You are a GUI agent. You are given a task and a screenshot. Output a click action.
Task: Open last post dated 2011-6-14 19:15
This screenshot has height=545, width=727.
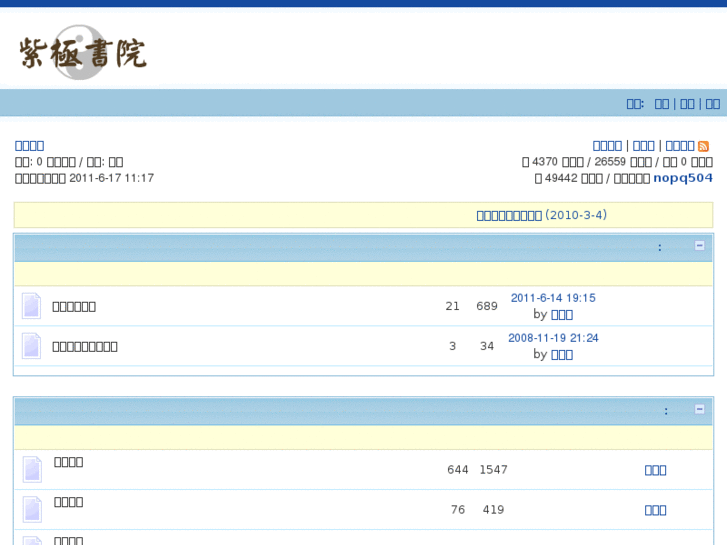coord(553,298)
